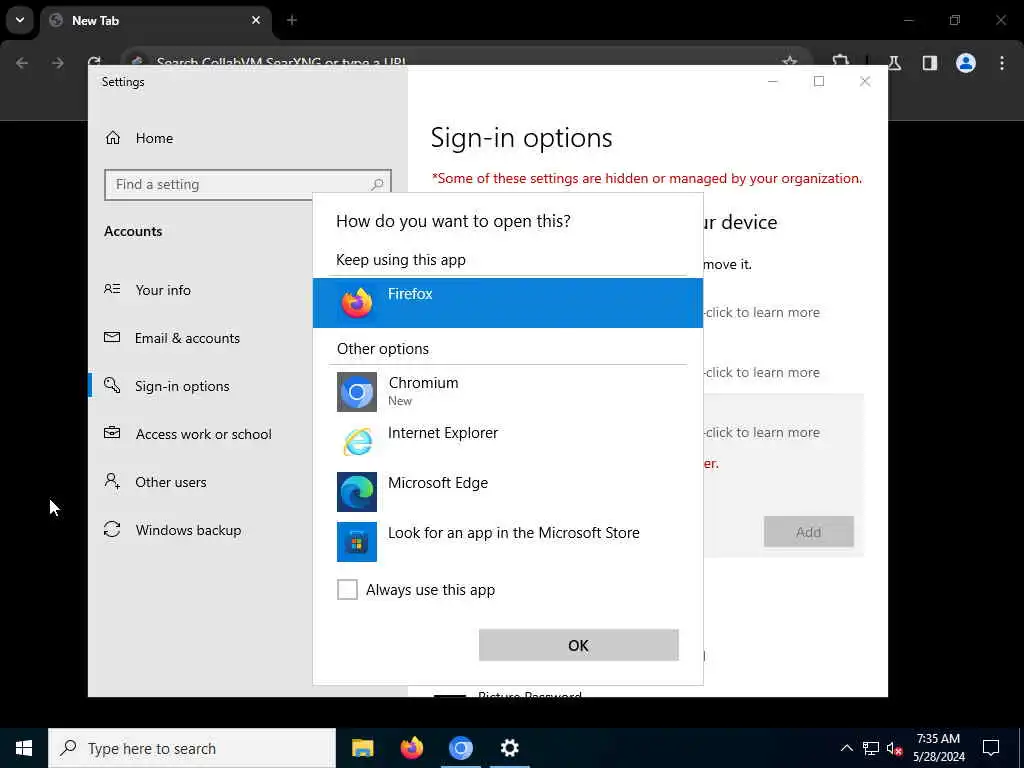The image size is (1024, 768).
Task: Switch to Settings gear on the taskbar
Action: pyautogui.click(x=509, y=748)
